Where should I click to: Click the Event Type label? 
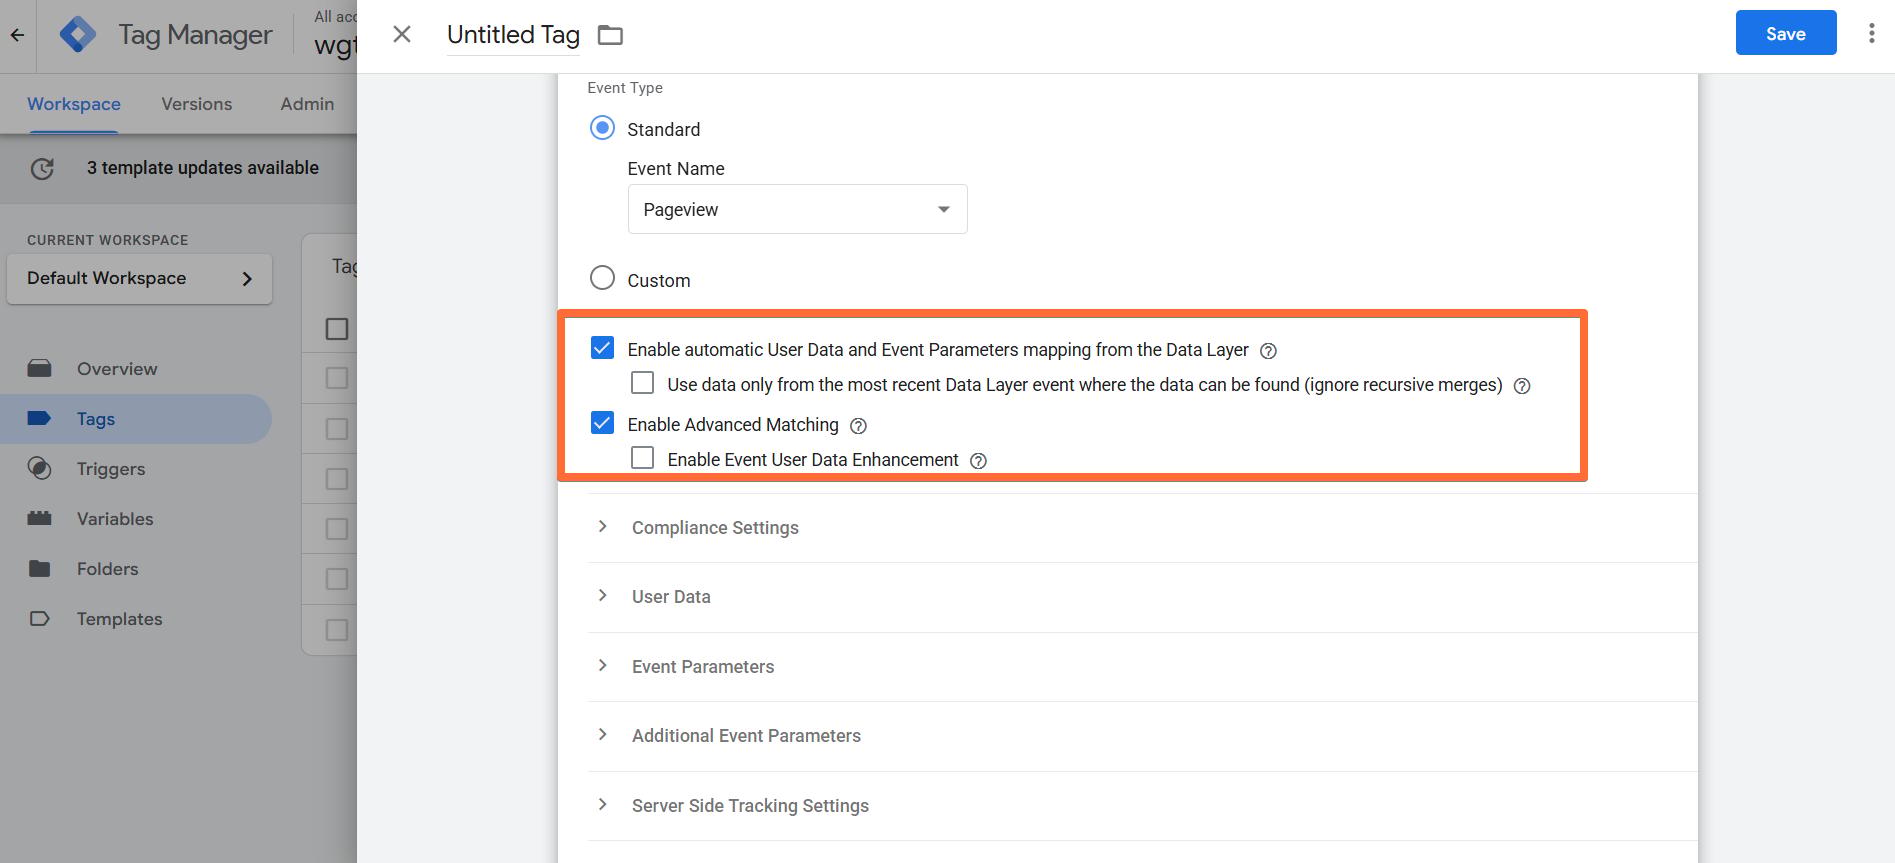(x=625, y=88)
